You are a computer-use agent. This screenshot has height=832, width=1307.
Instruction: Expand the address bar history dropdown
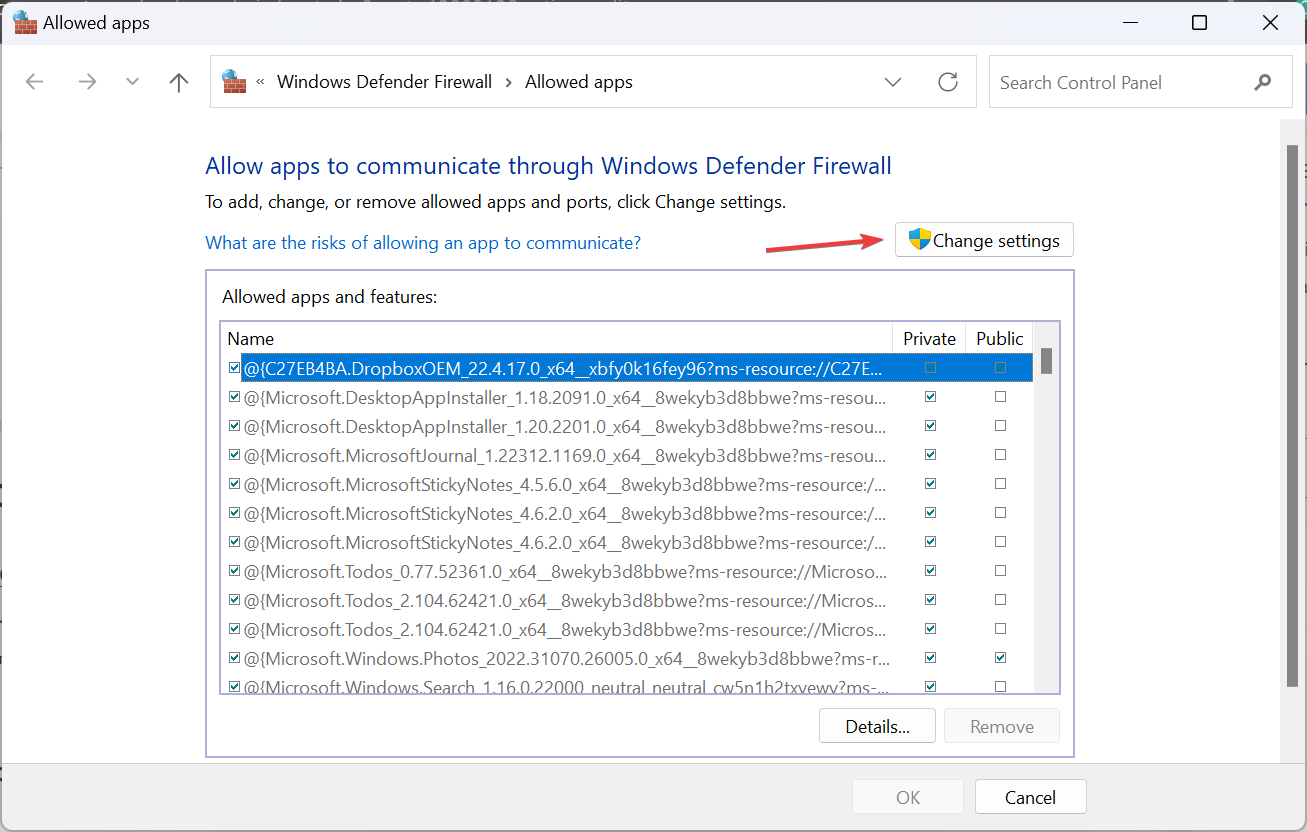point(893,82)
